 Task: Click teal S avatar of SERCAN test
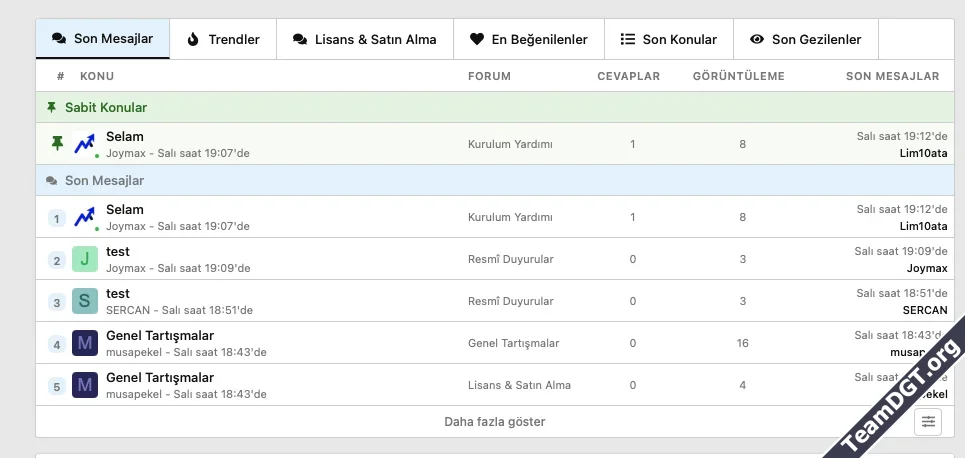coord(85,302)
